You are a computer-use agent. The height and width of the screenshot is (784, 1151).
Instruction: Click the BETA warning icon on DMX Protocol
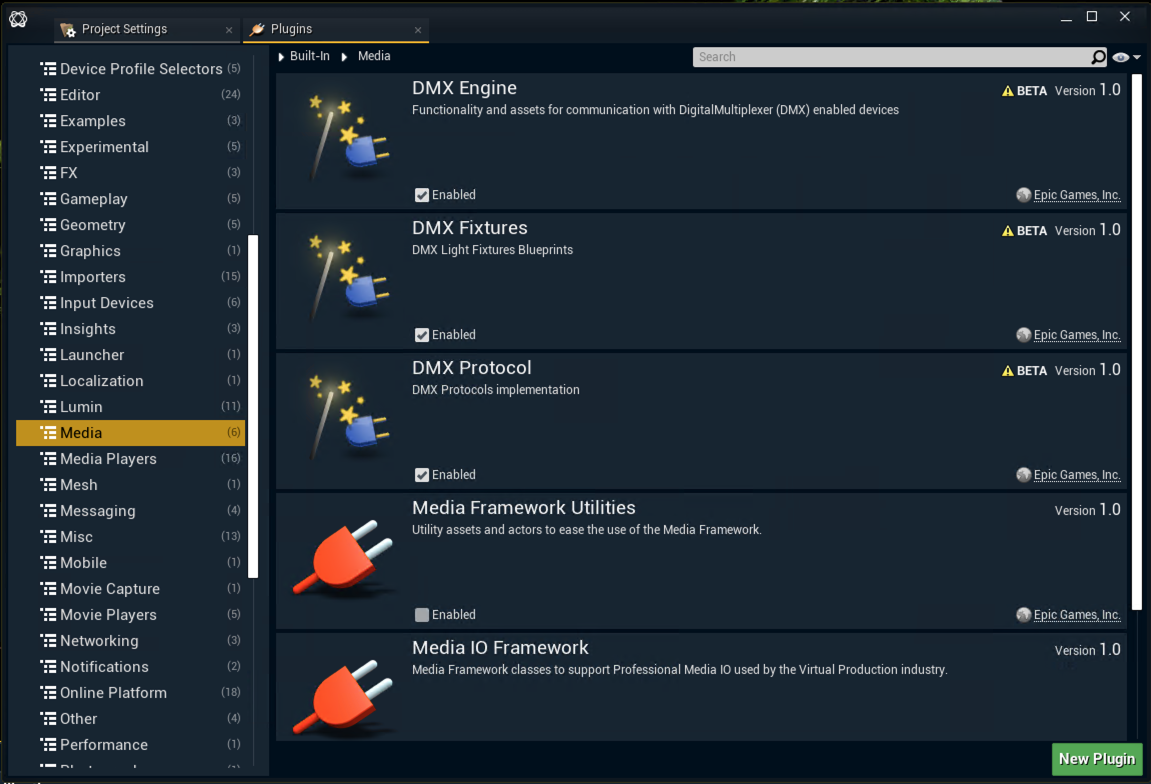point(1006,370)
